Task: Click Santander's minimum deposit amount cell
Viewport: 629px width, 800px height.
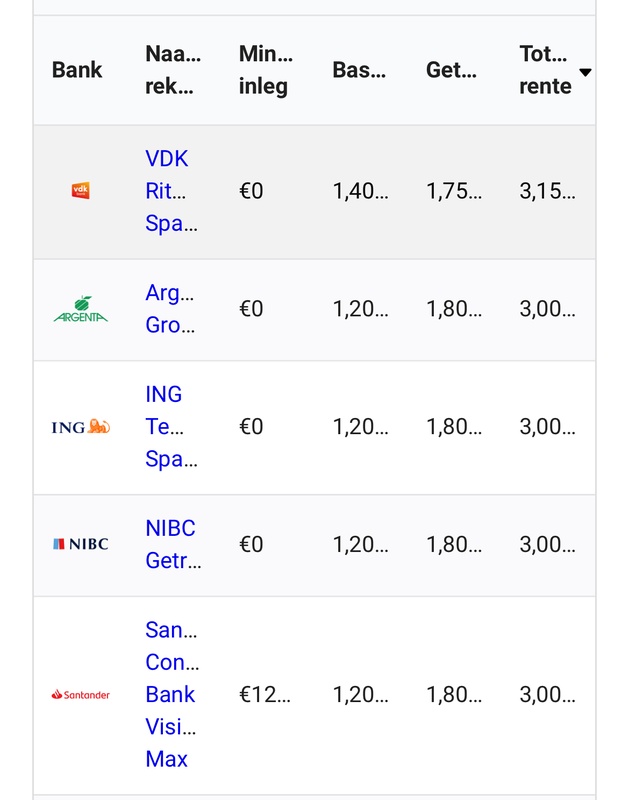Action: [x=265, y=694]
